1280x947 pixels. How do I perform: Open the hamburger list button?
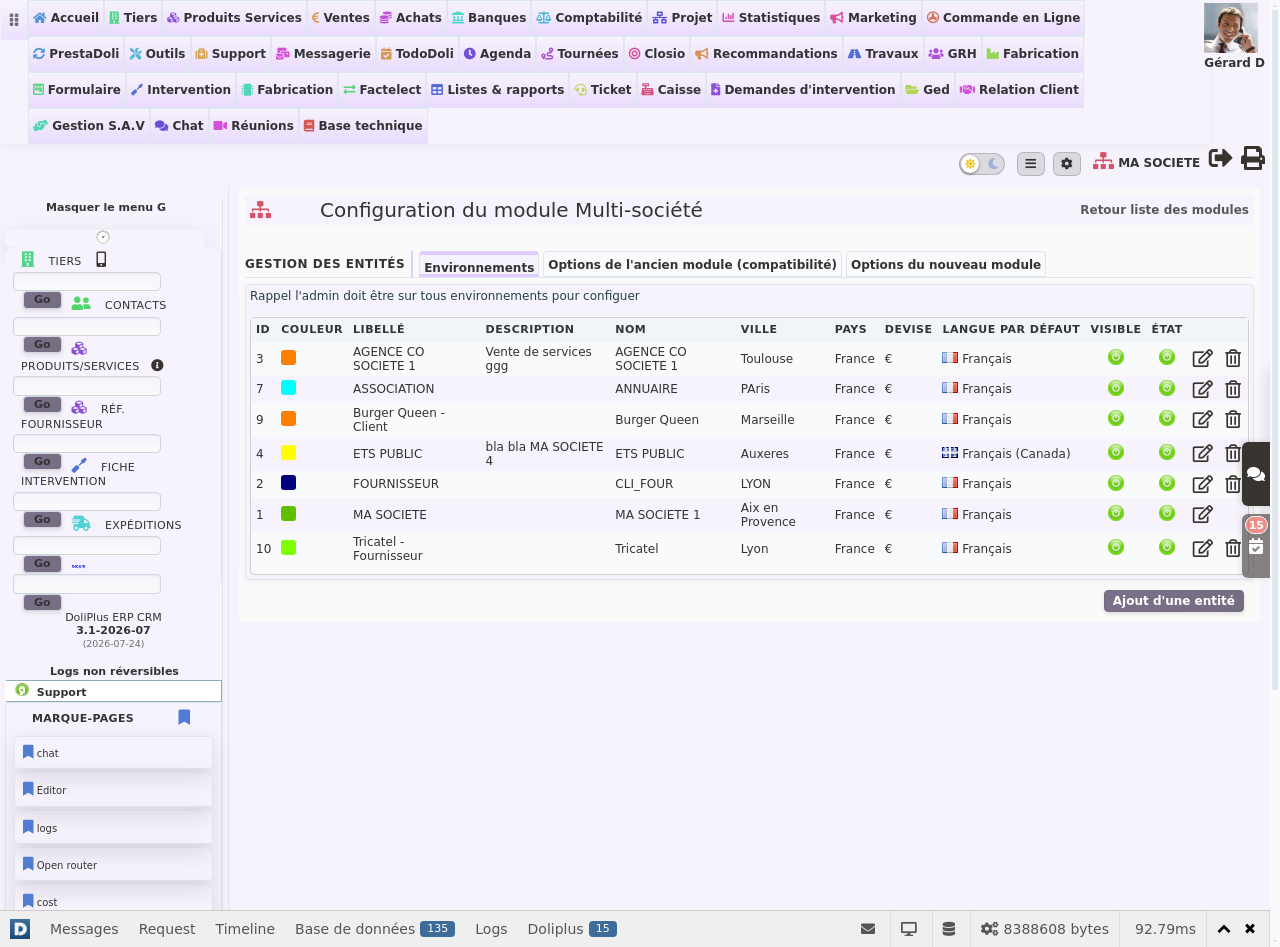click(x=1031, y=163)
